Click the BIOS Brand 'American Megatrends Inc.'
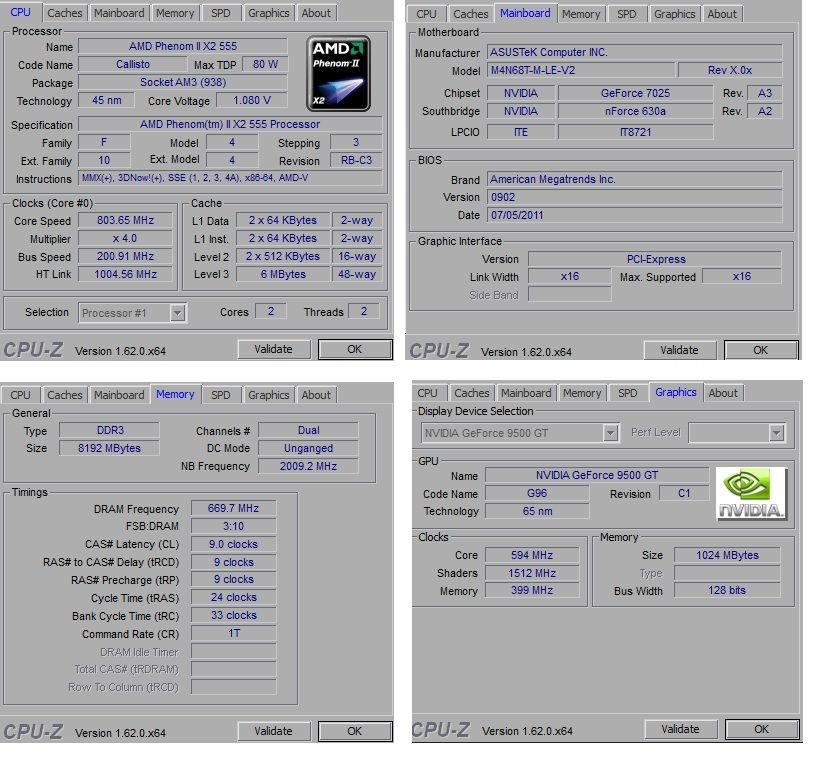The height and width of the screenshot is (768, 820). (x=635, y=179)
